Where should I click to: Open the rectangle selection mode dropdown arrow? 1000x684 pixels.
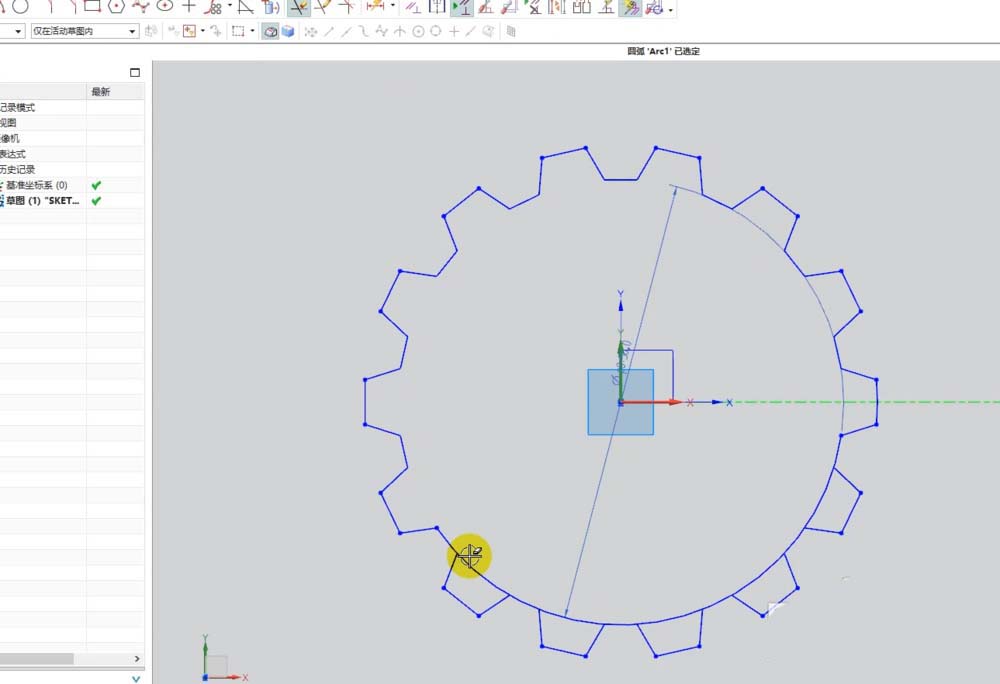(x=252, y=32)
